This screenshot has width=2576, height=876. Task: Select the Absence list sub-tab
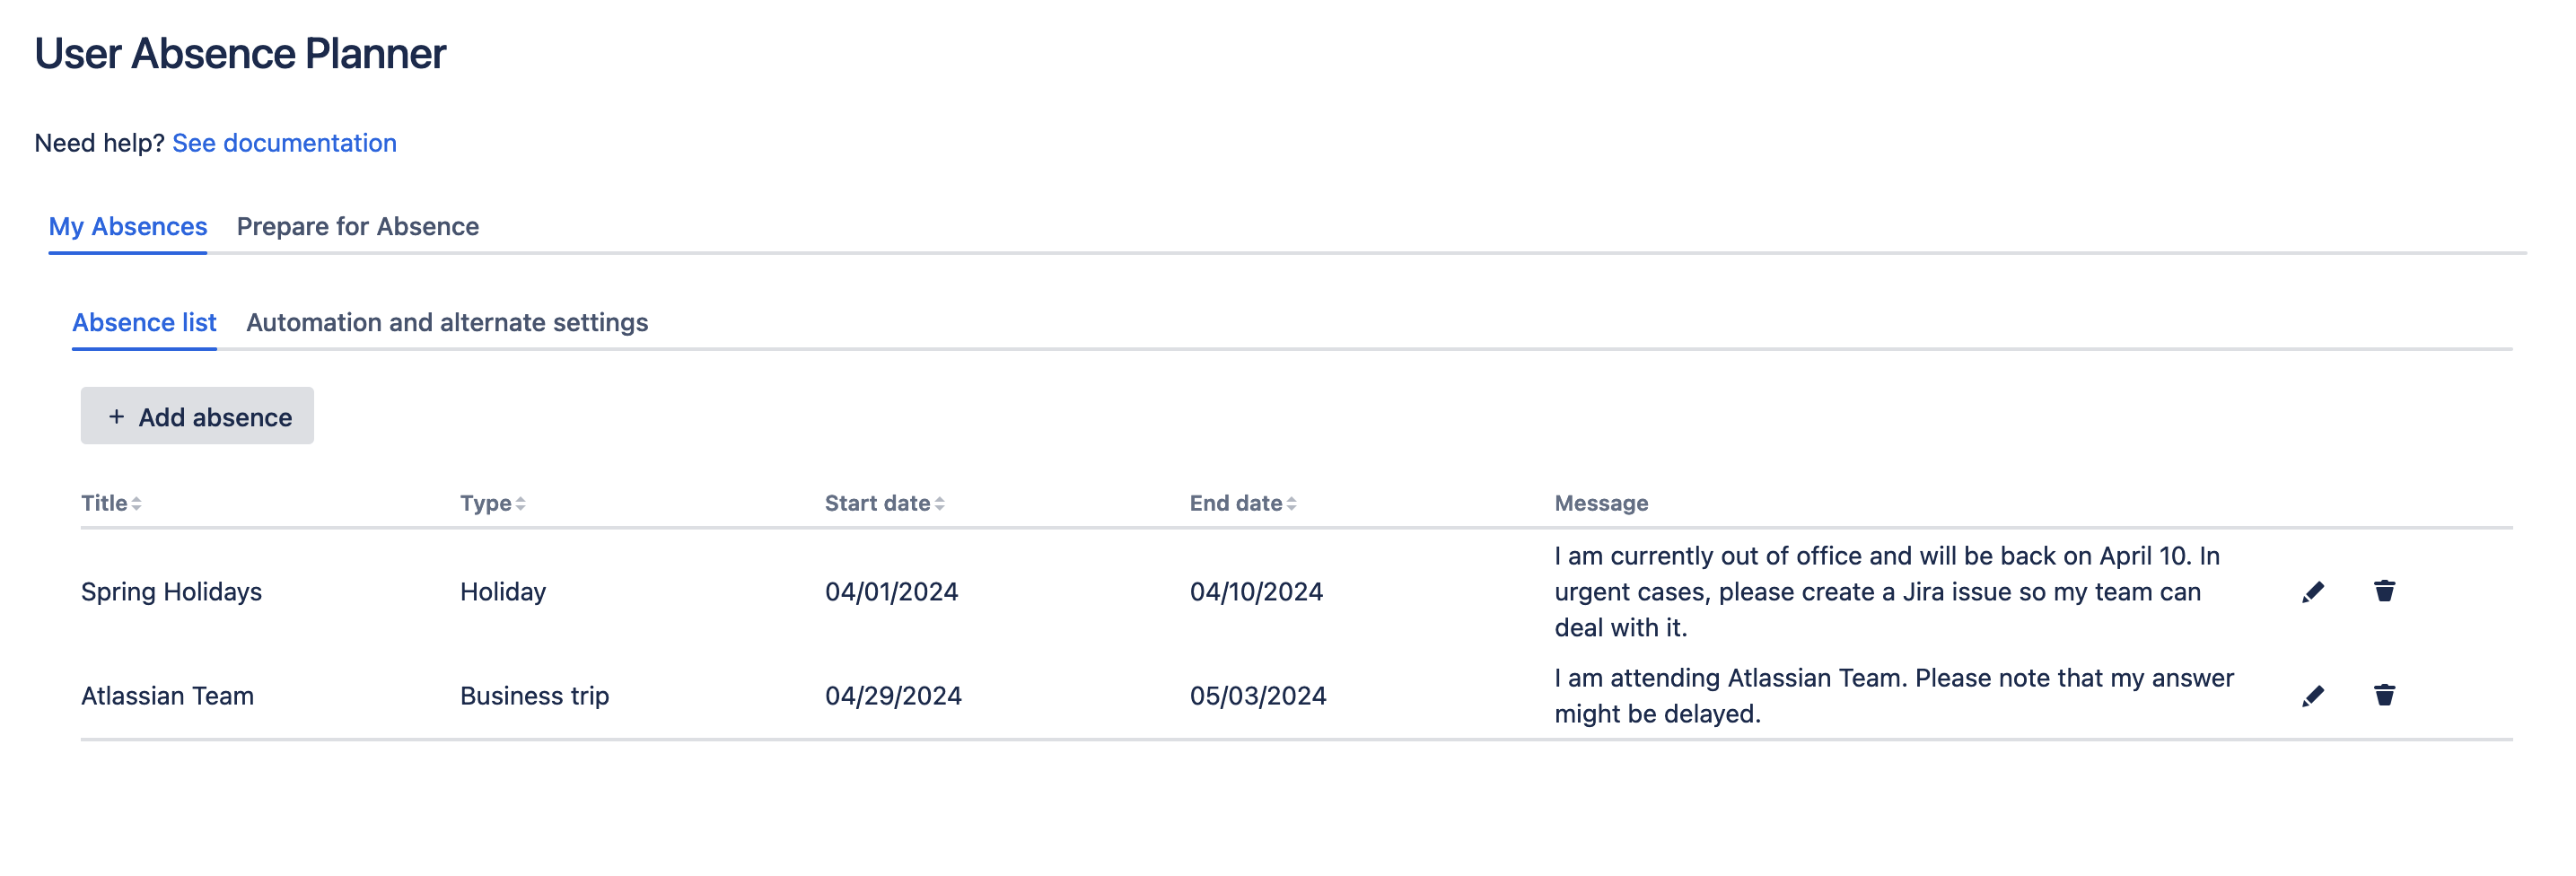[x=144, y=323]
